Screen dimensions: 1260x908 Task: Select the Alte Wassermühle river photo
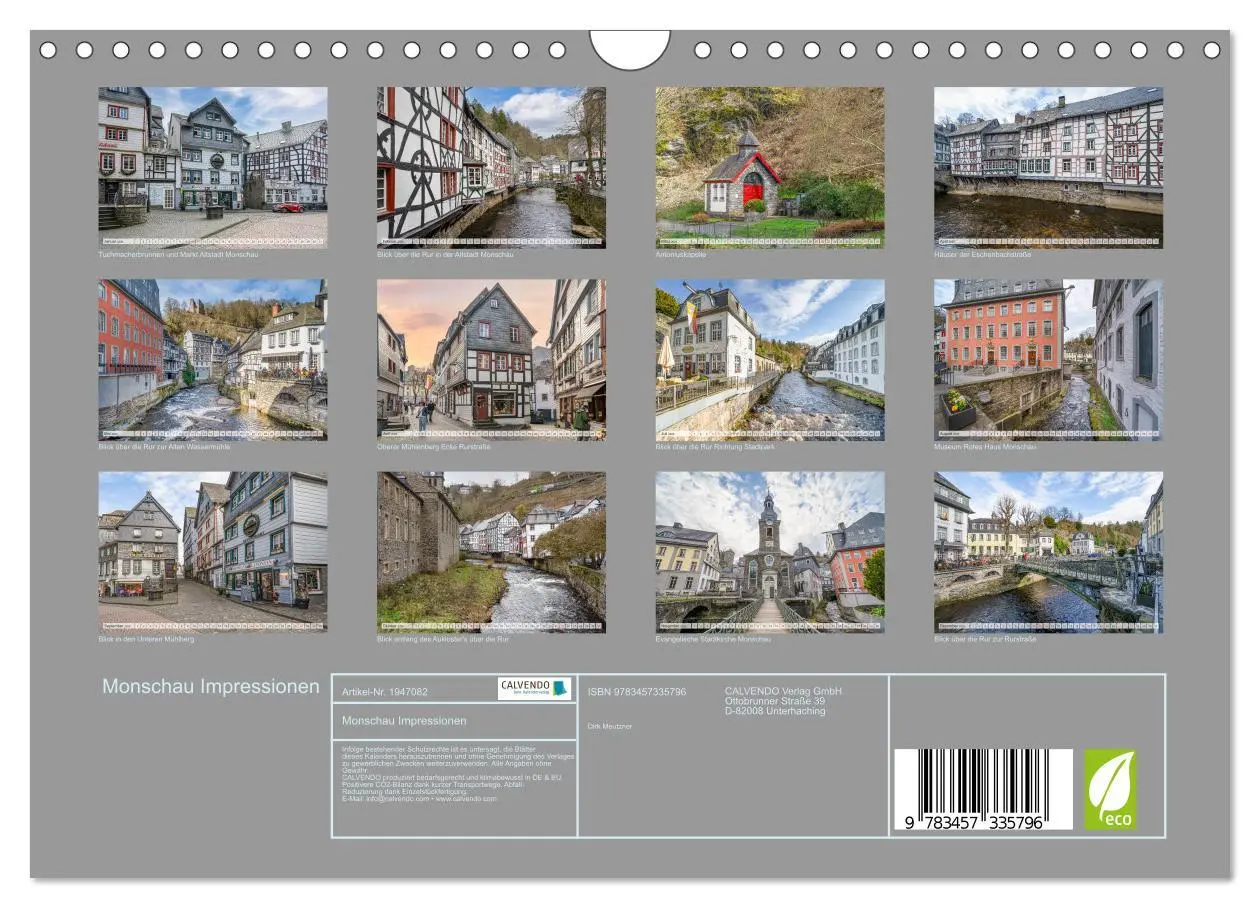point(212,360)
